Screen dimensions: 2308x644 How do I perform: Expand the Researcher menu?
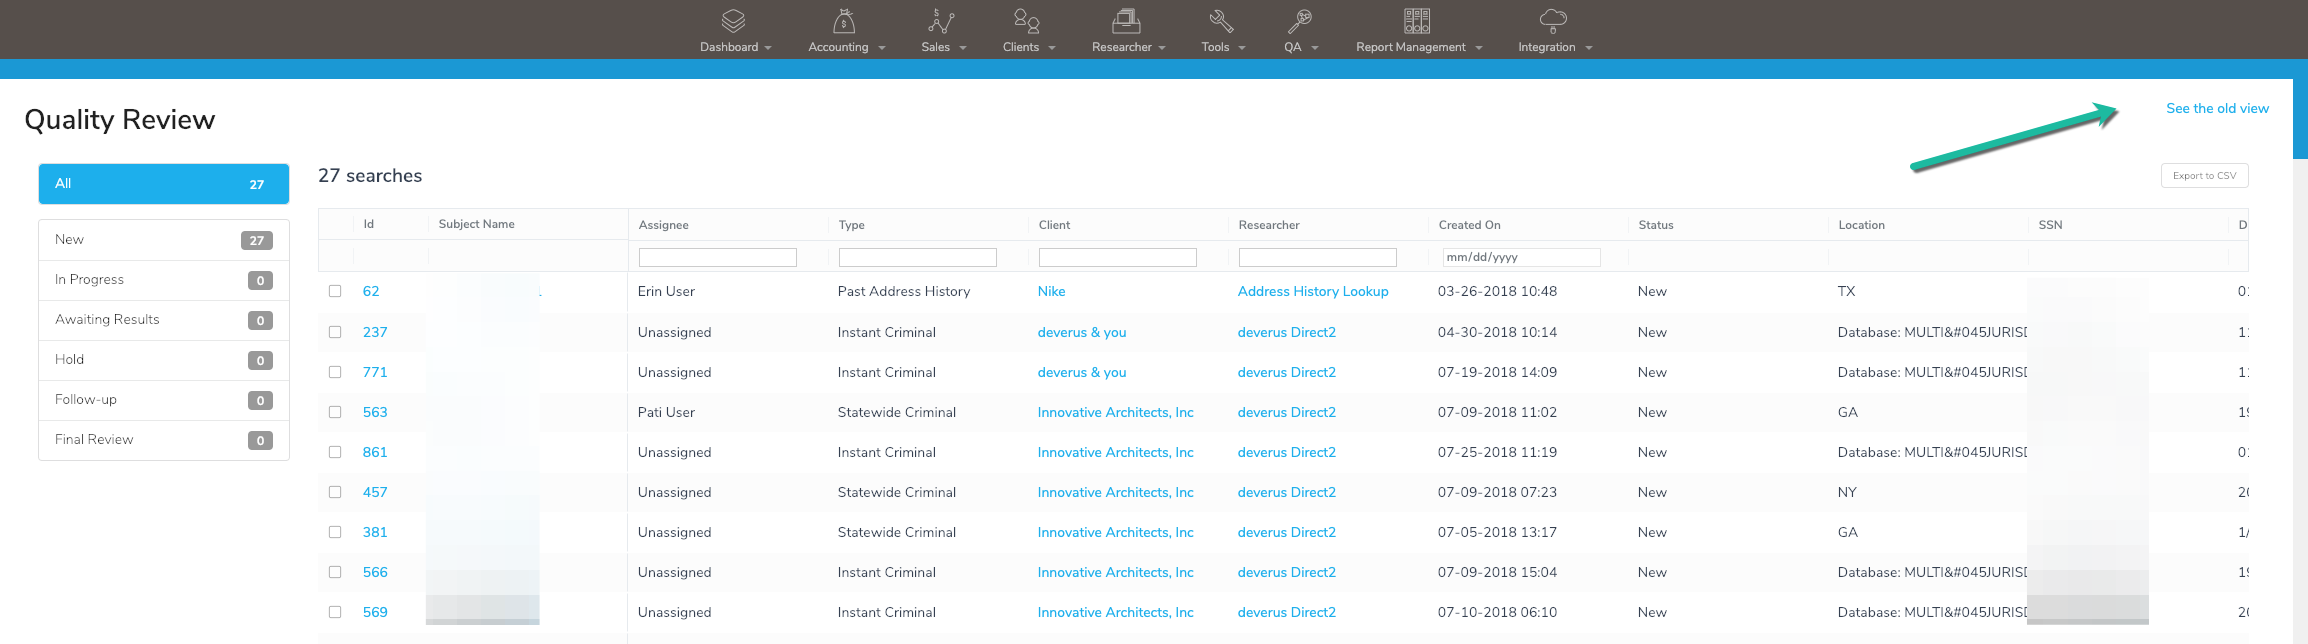pyautogui.click(x=1129, y=47)
